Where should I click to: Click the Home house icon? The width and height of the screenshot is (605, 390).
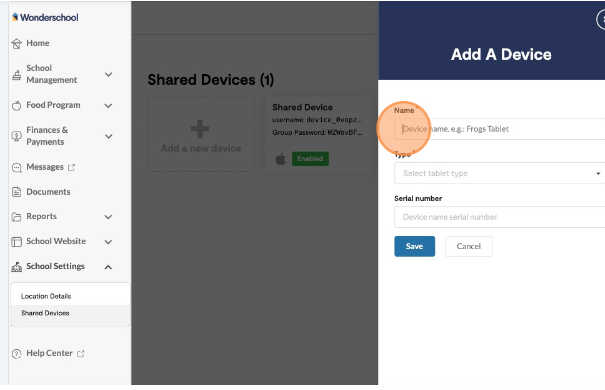point(16,44)
